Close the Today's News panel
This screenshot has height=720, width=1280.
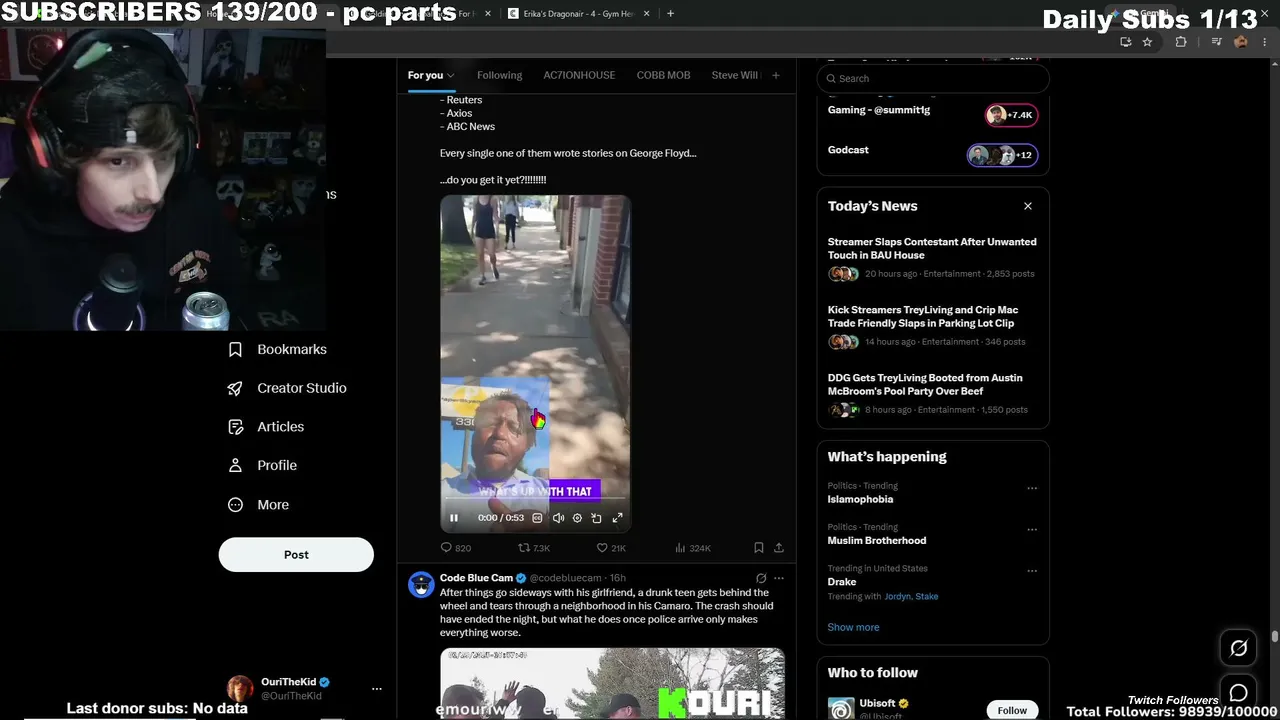1028,206
